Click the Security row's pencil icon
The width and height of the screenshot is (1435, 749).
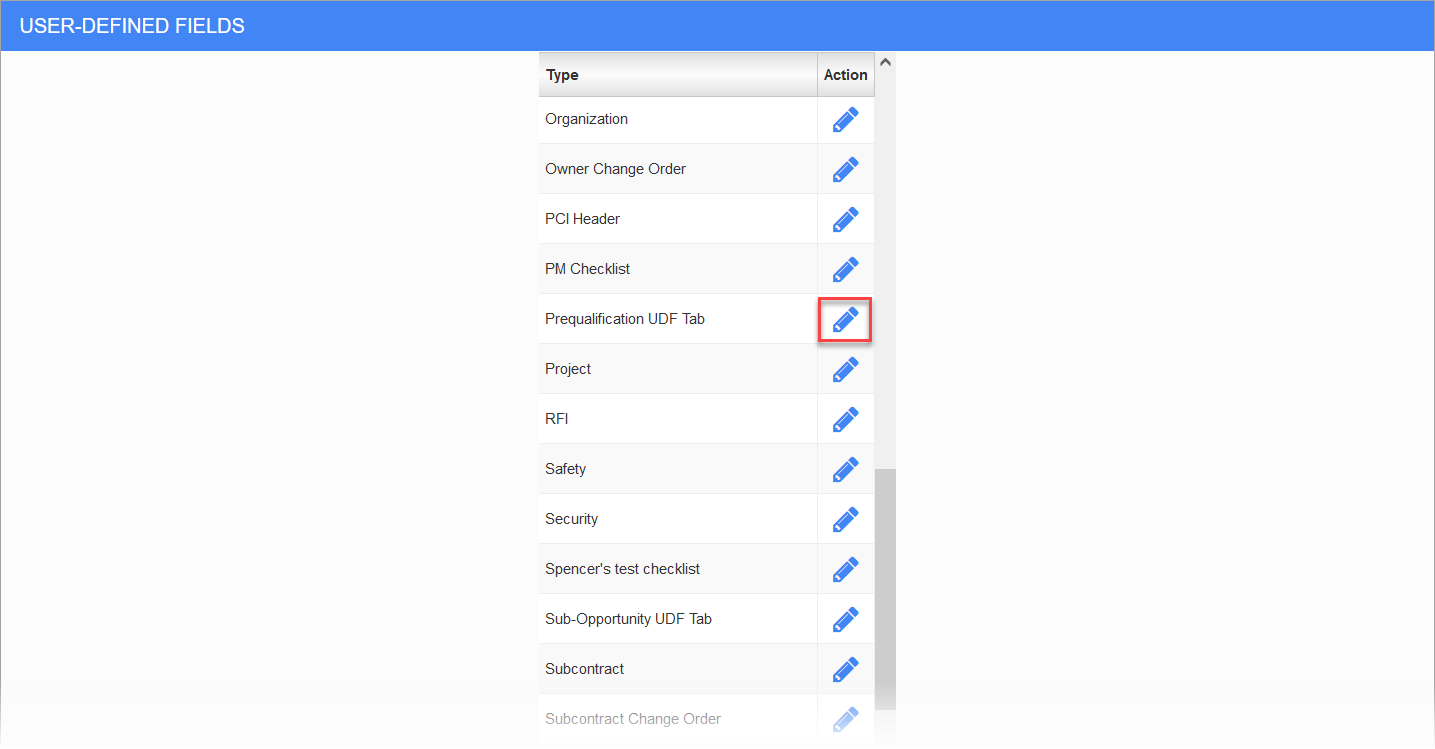[845, 520]
